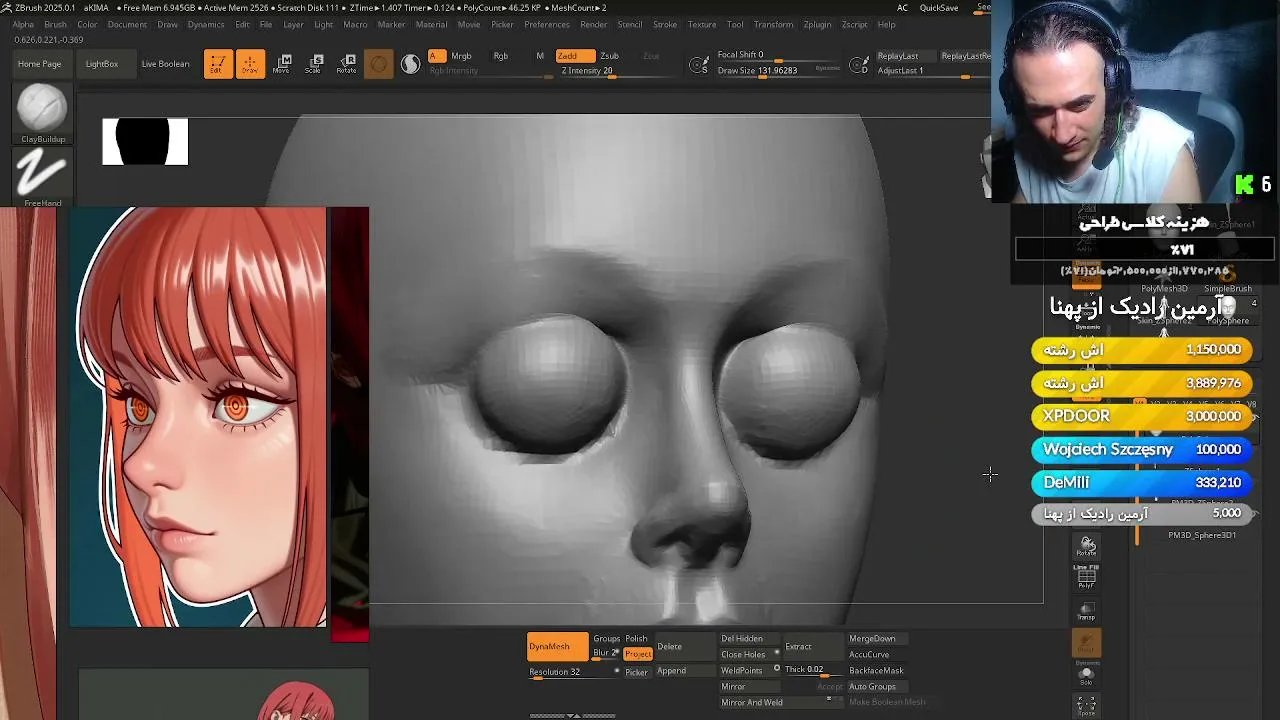Click the orange gizmo sphere icon
This screenshot has height=720, width=1280.
click(378, 64)
